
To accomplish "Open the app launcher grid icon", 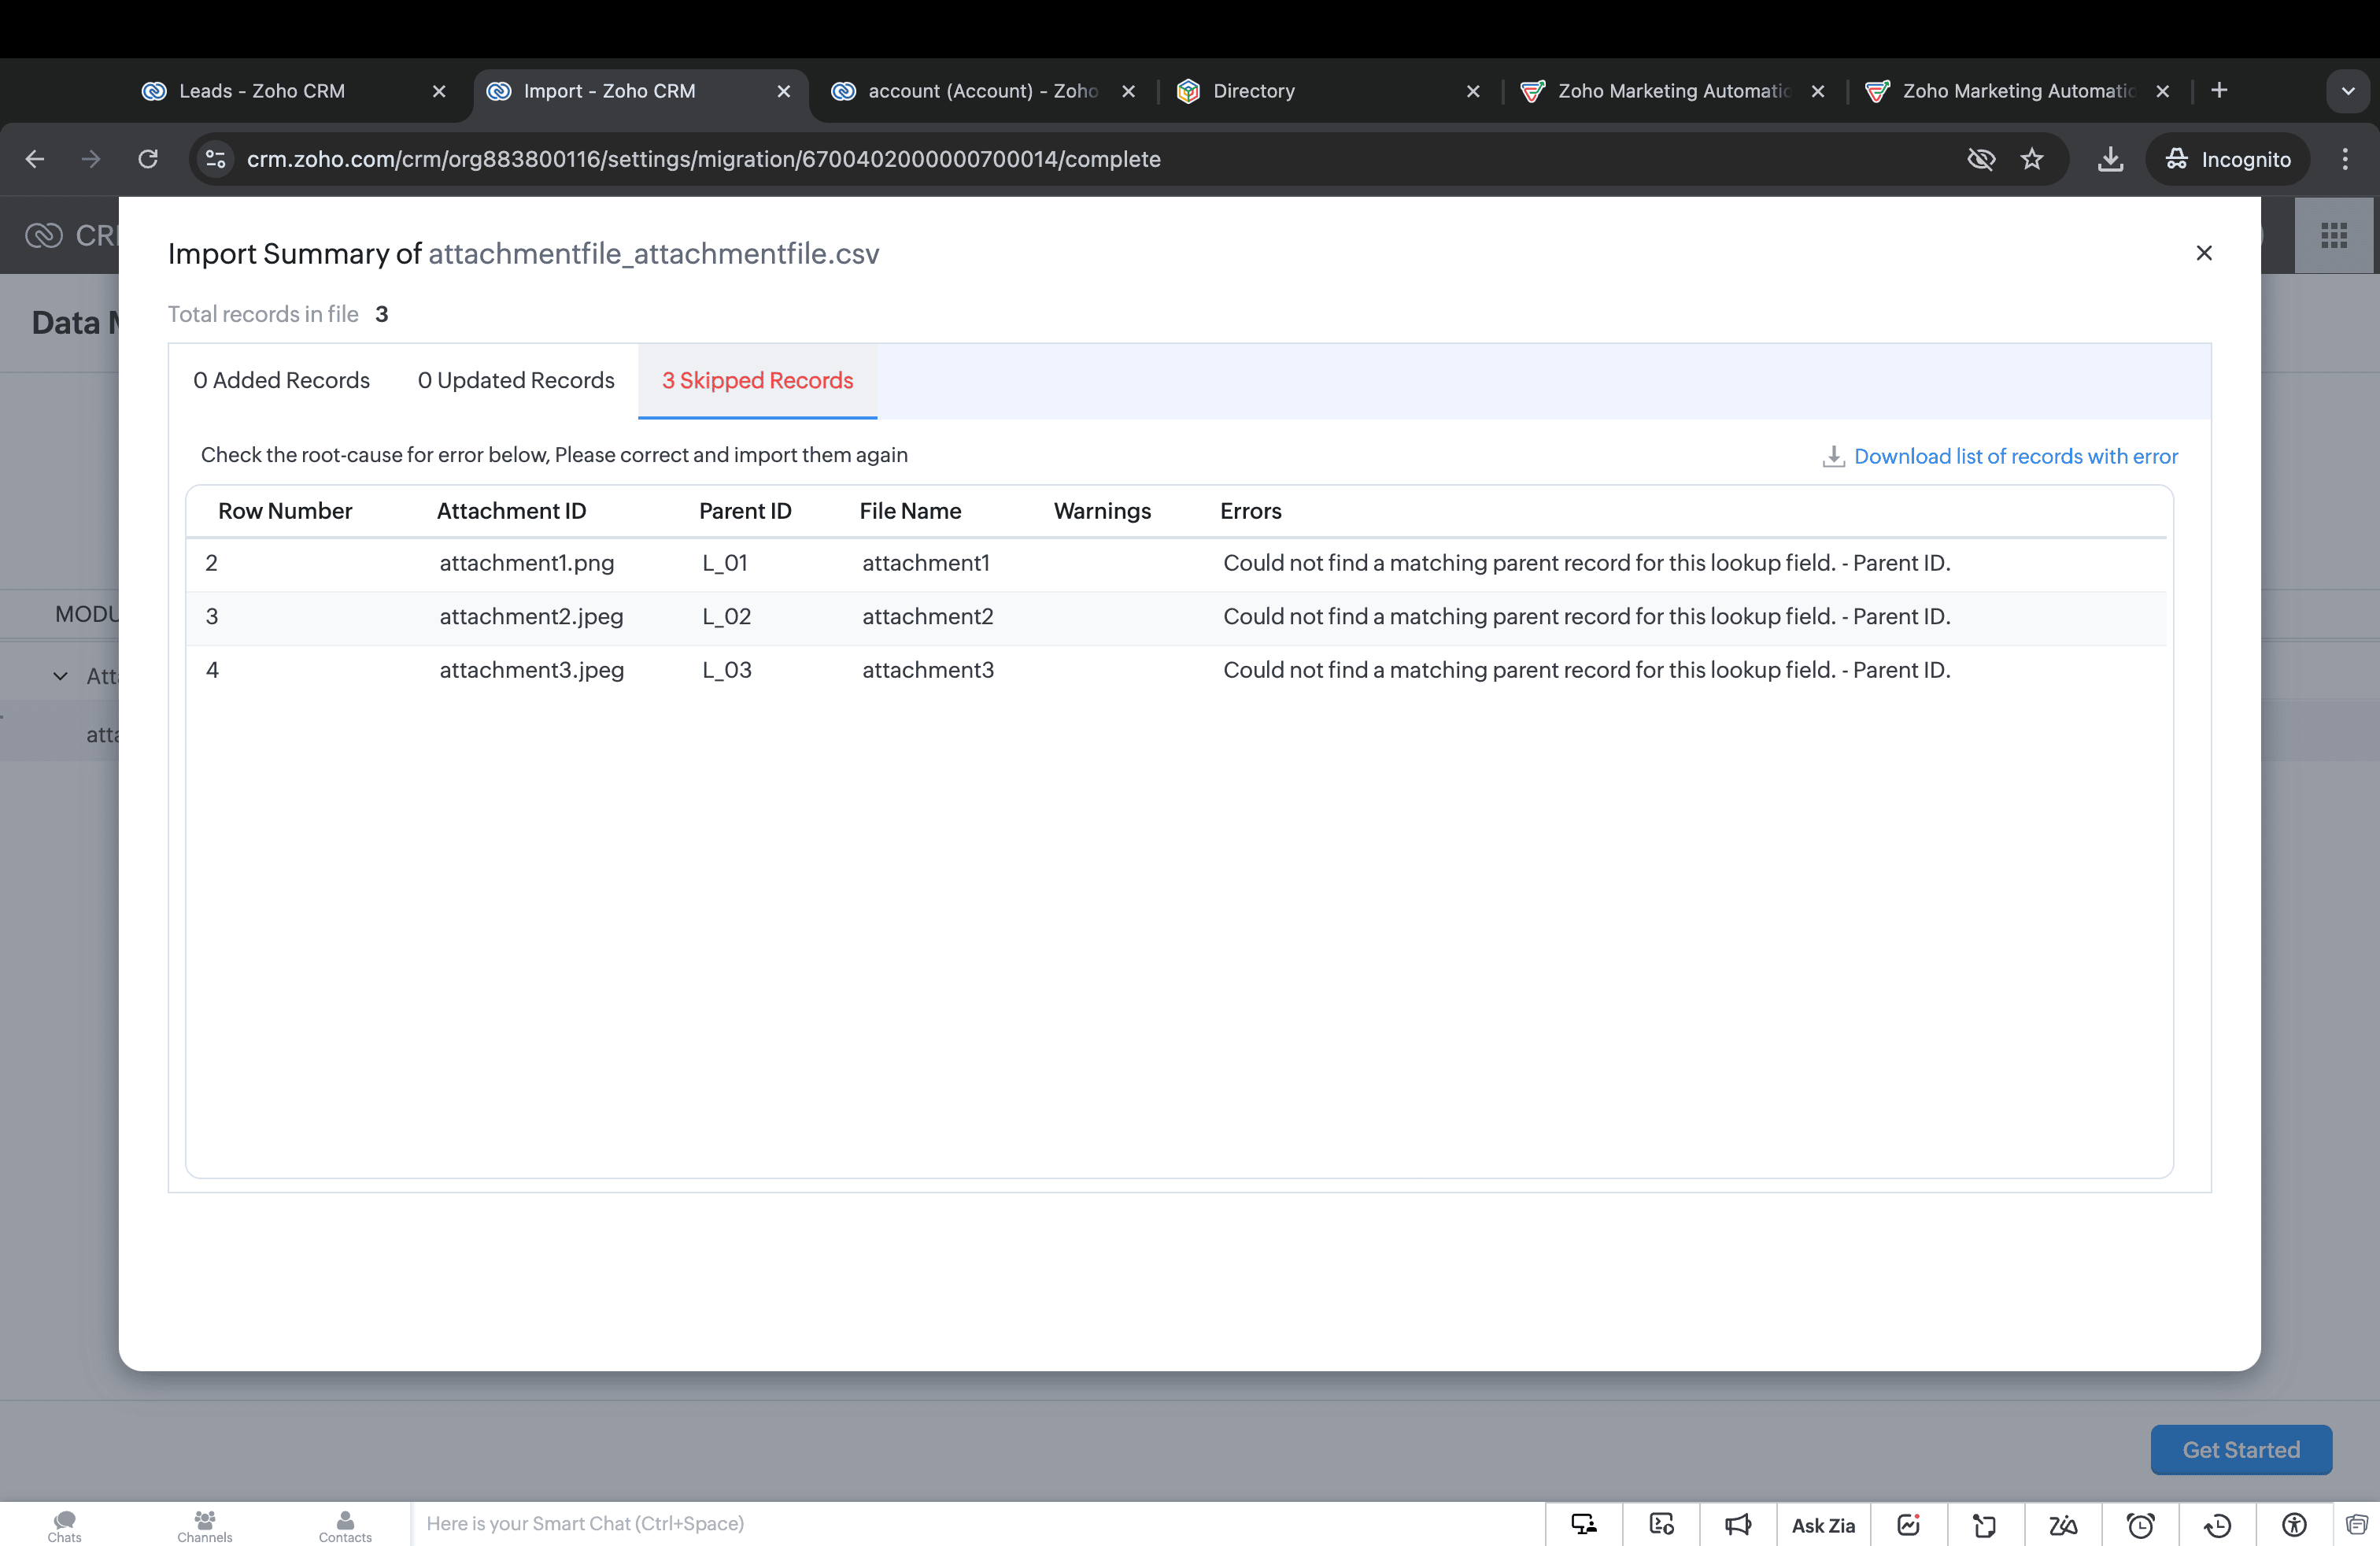I will click(2333, 236).
